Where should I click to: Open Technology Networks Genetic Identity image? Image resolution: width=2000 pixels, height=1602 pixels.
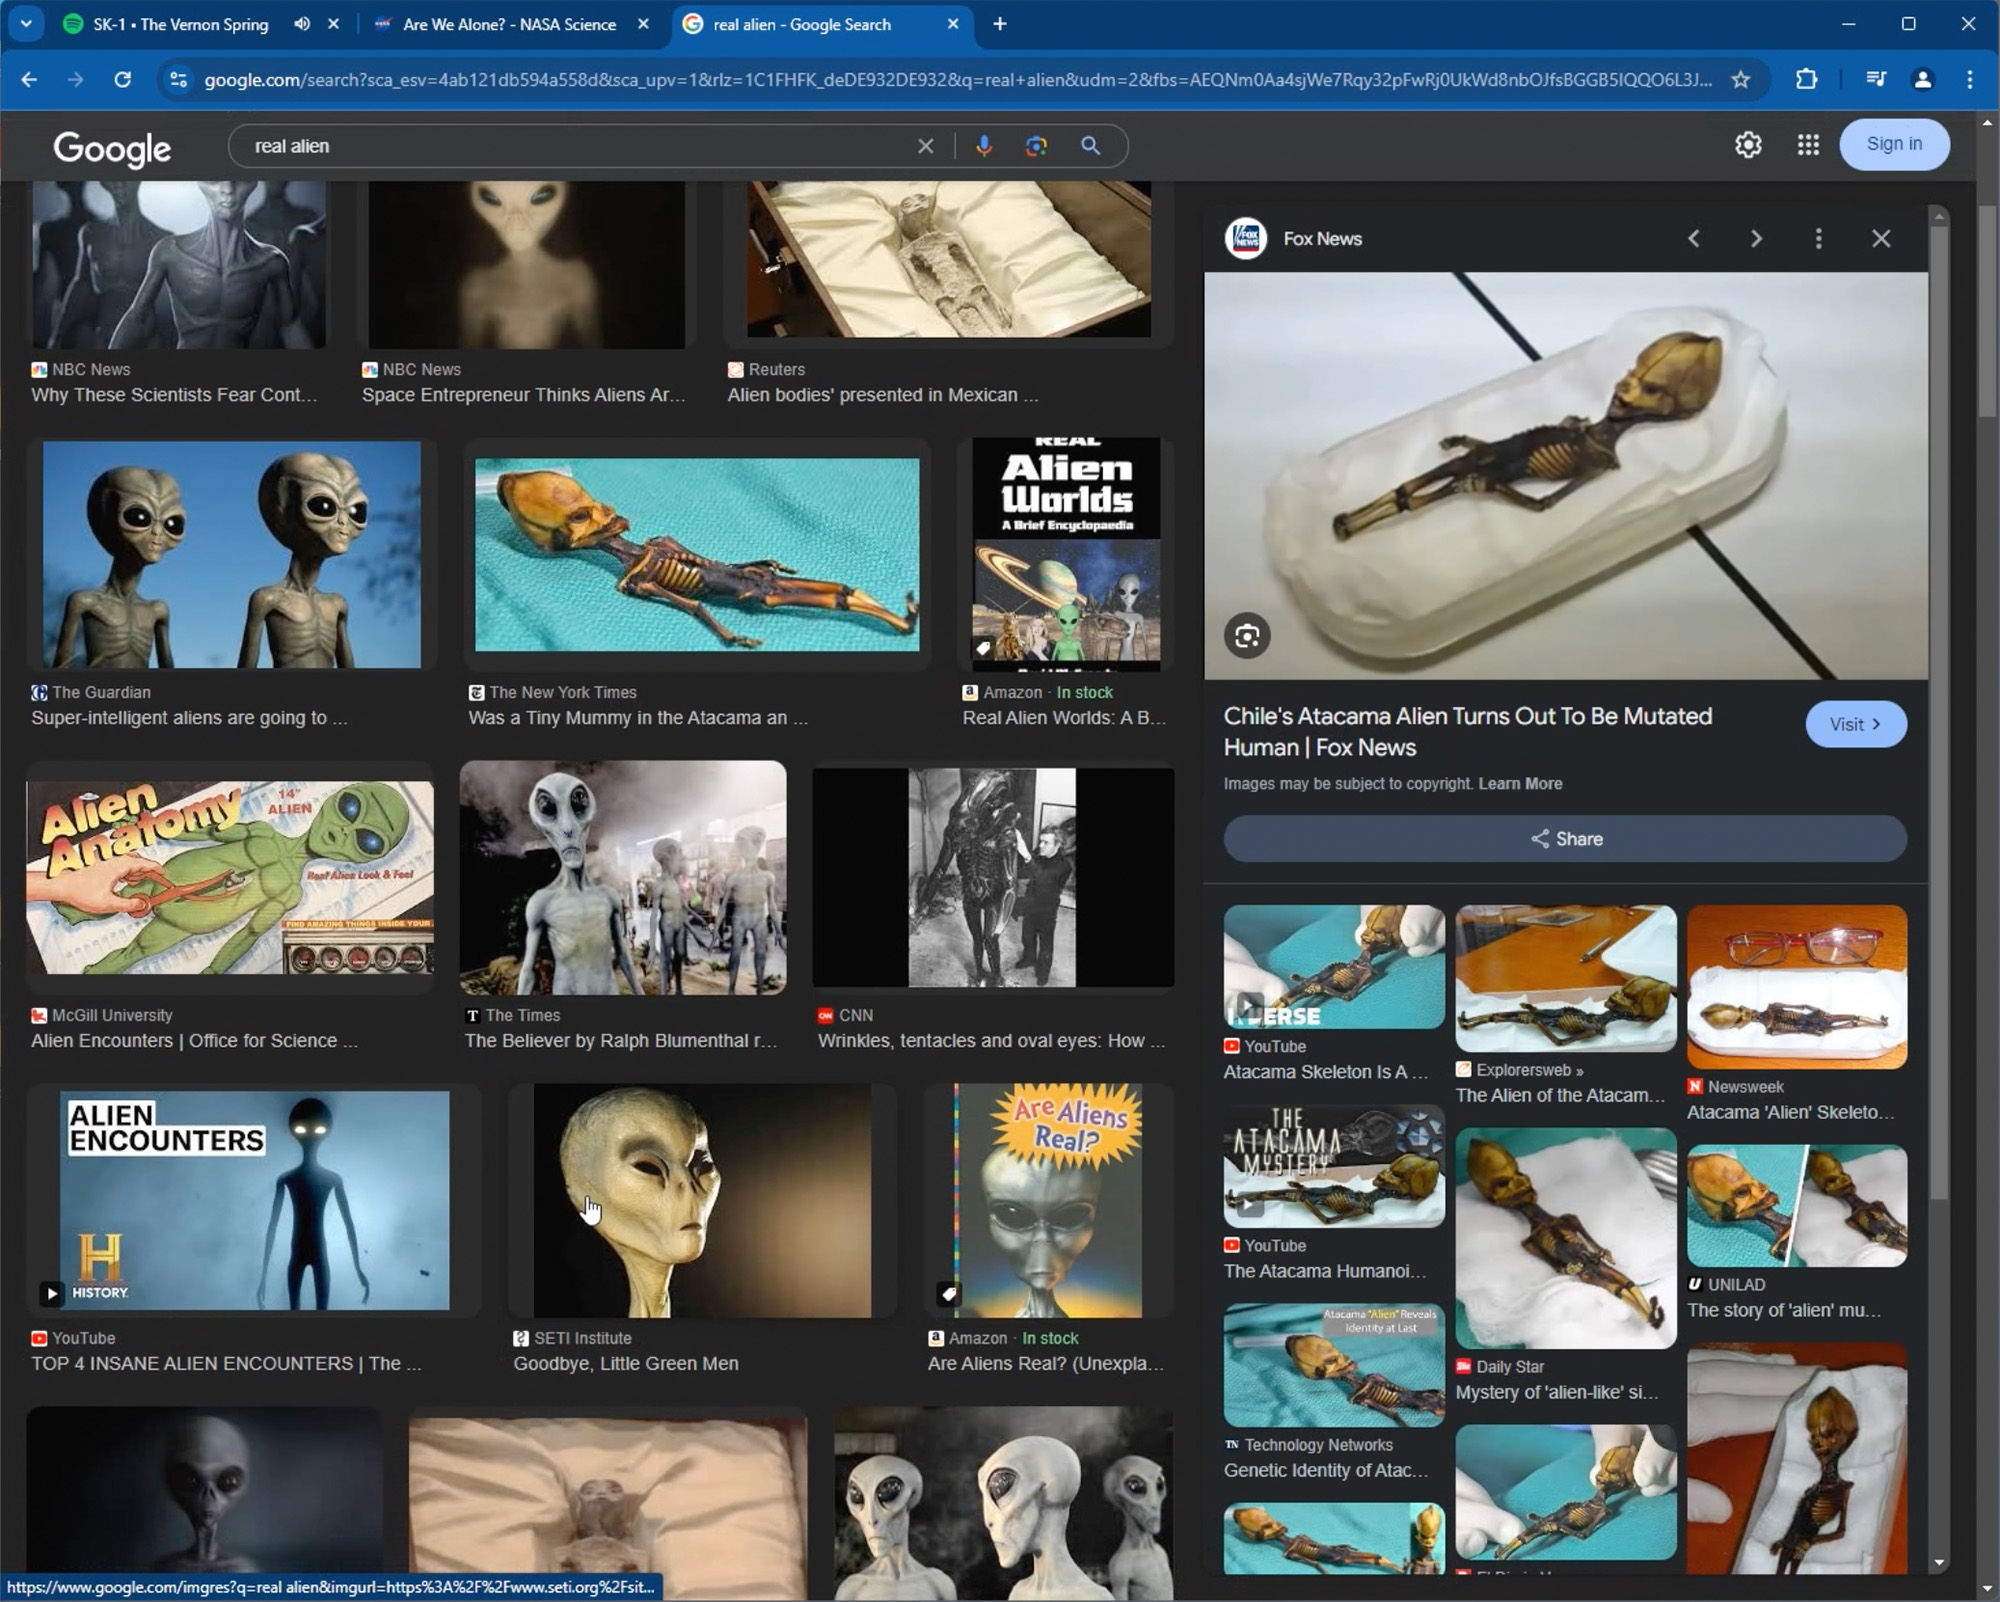[x=1334, y=1365]
